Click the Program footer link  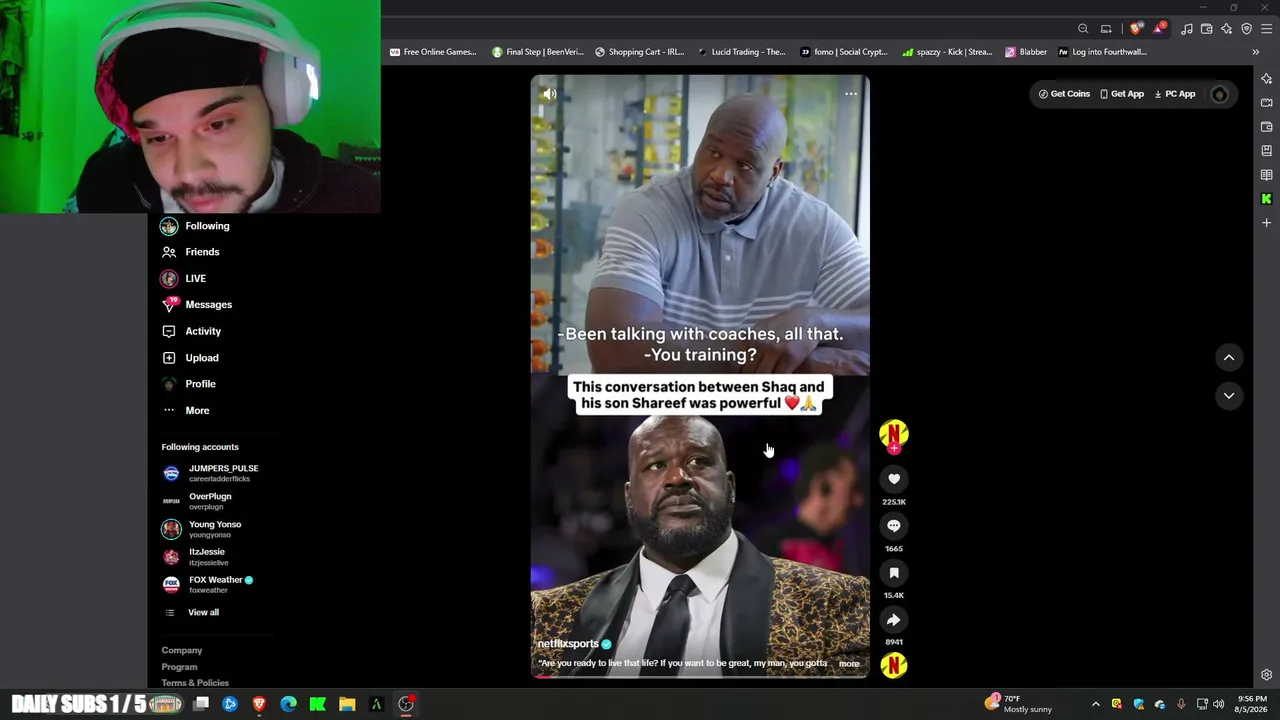pos(180,667)
